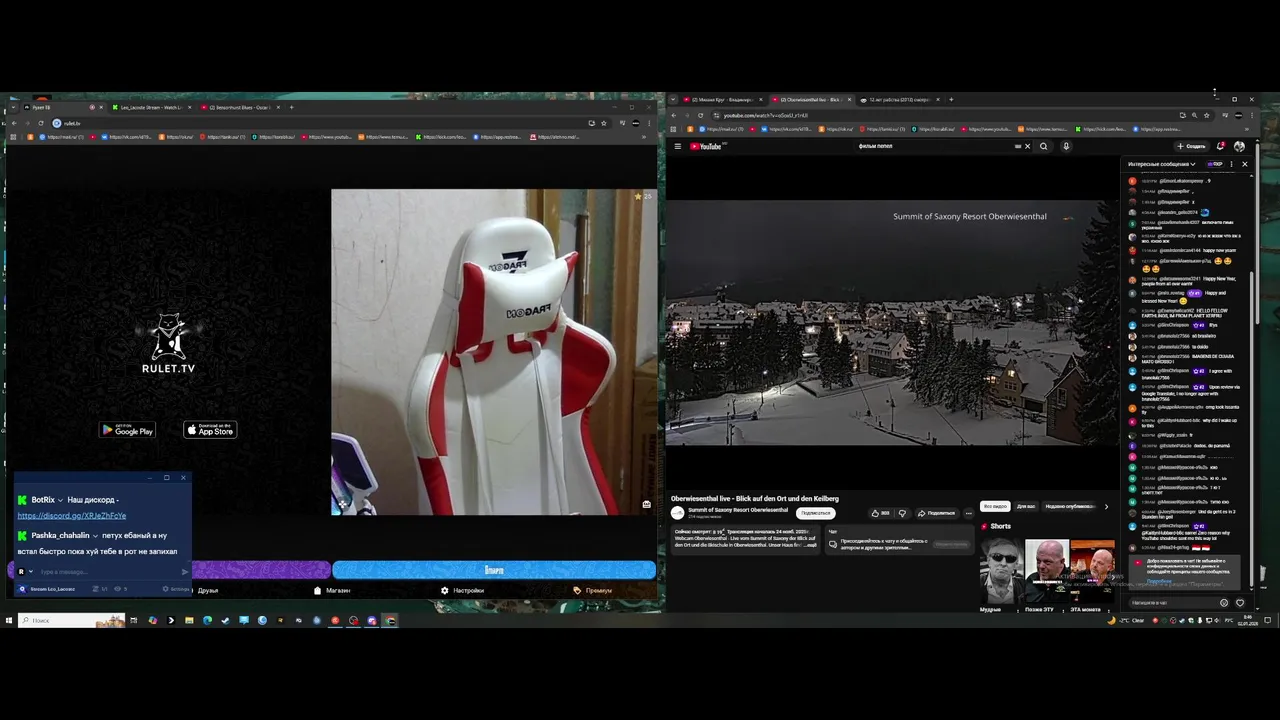Open new tab in rulet.tv window
Viewport: 1280px width, 720px height.
(291, 107)
